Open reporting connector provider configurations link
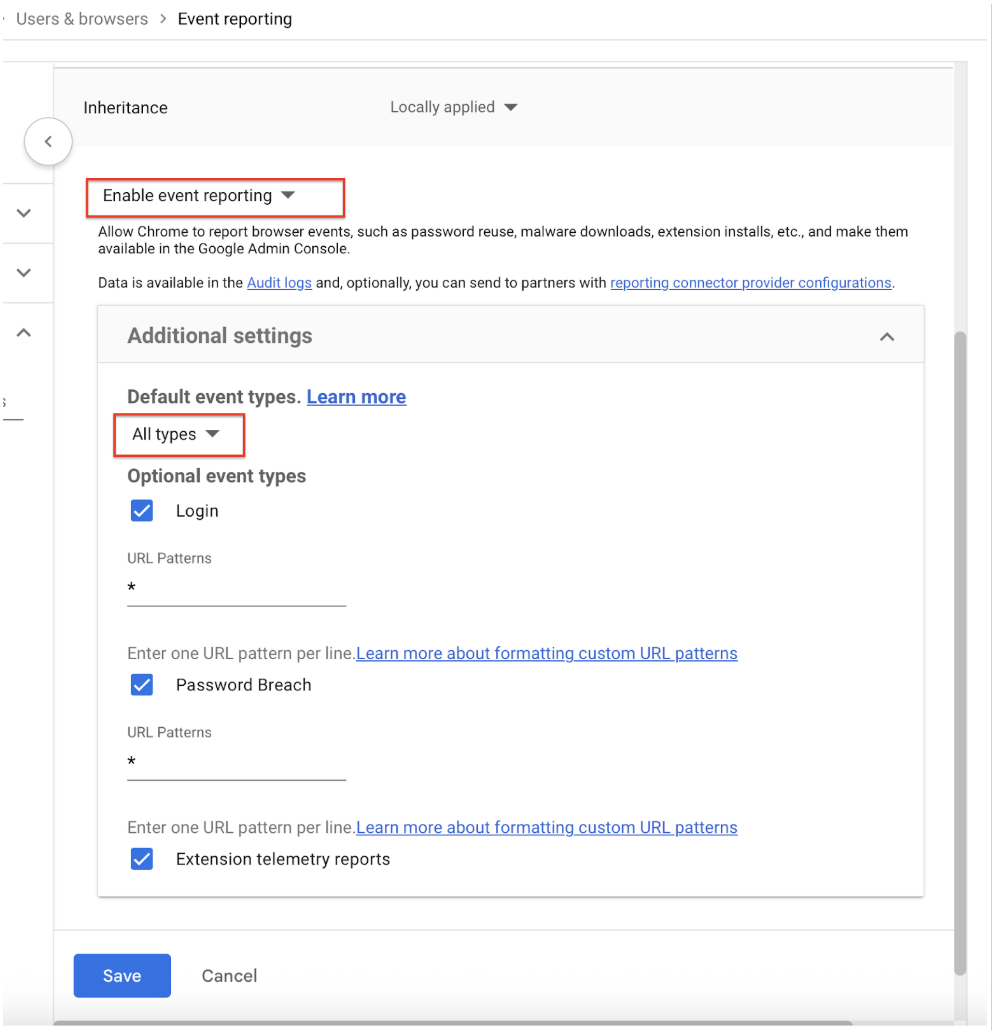The image size is (992, 1030). point(750,283)
